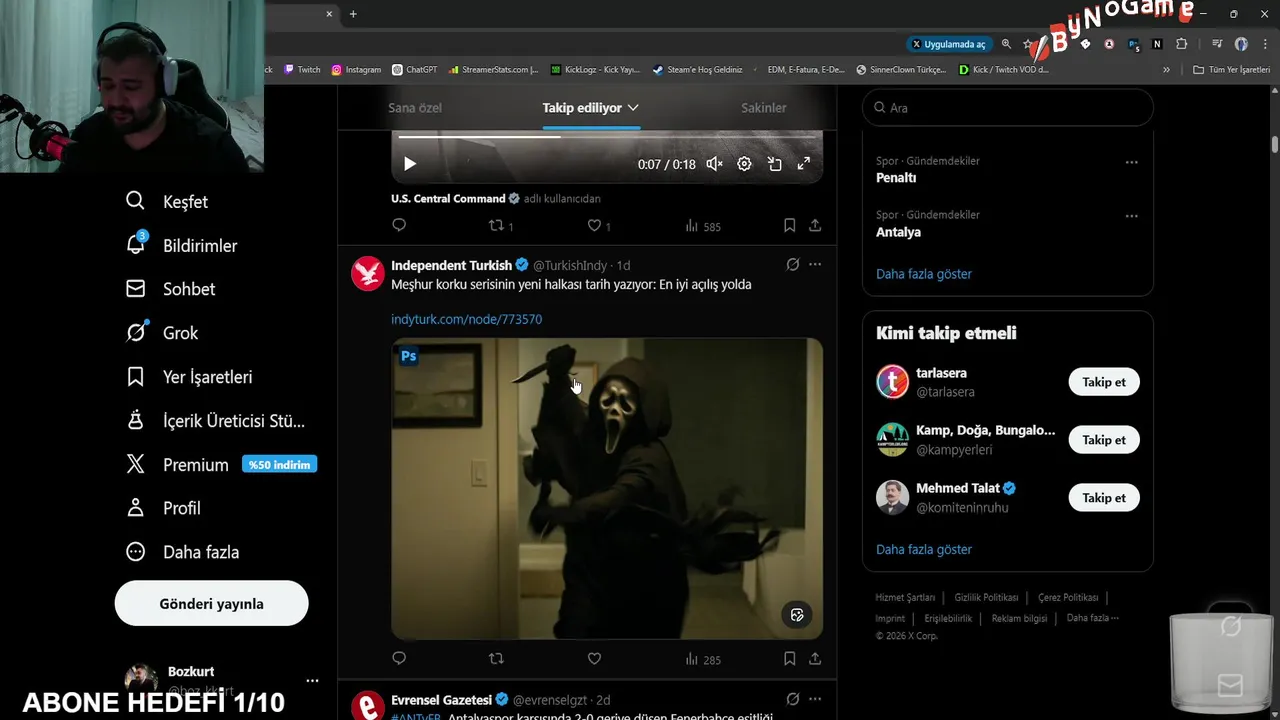
Task: Show more follow suggestions link
Action: (x=924, y=550)
